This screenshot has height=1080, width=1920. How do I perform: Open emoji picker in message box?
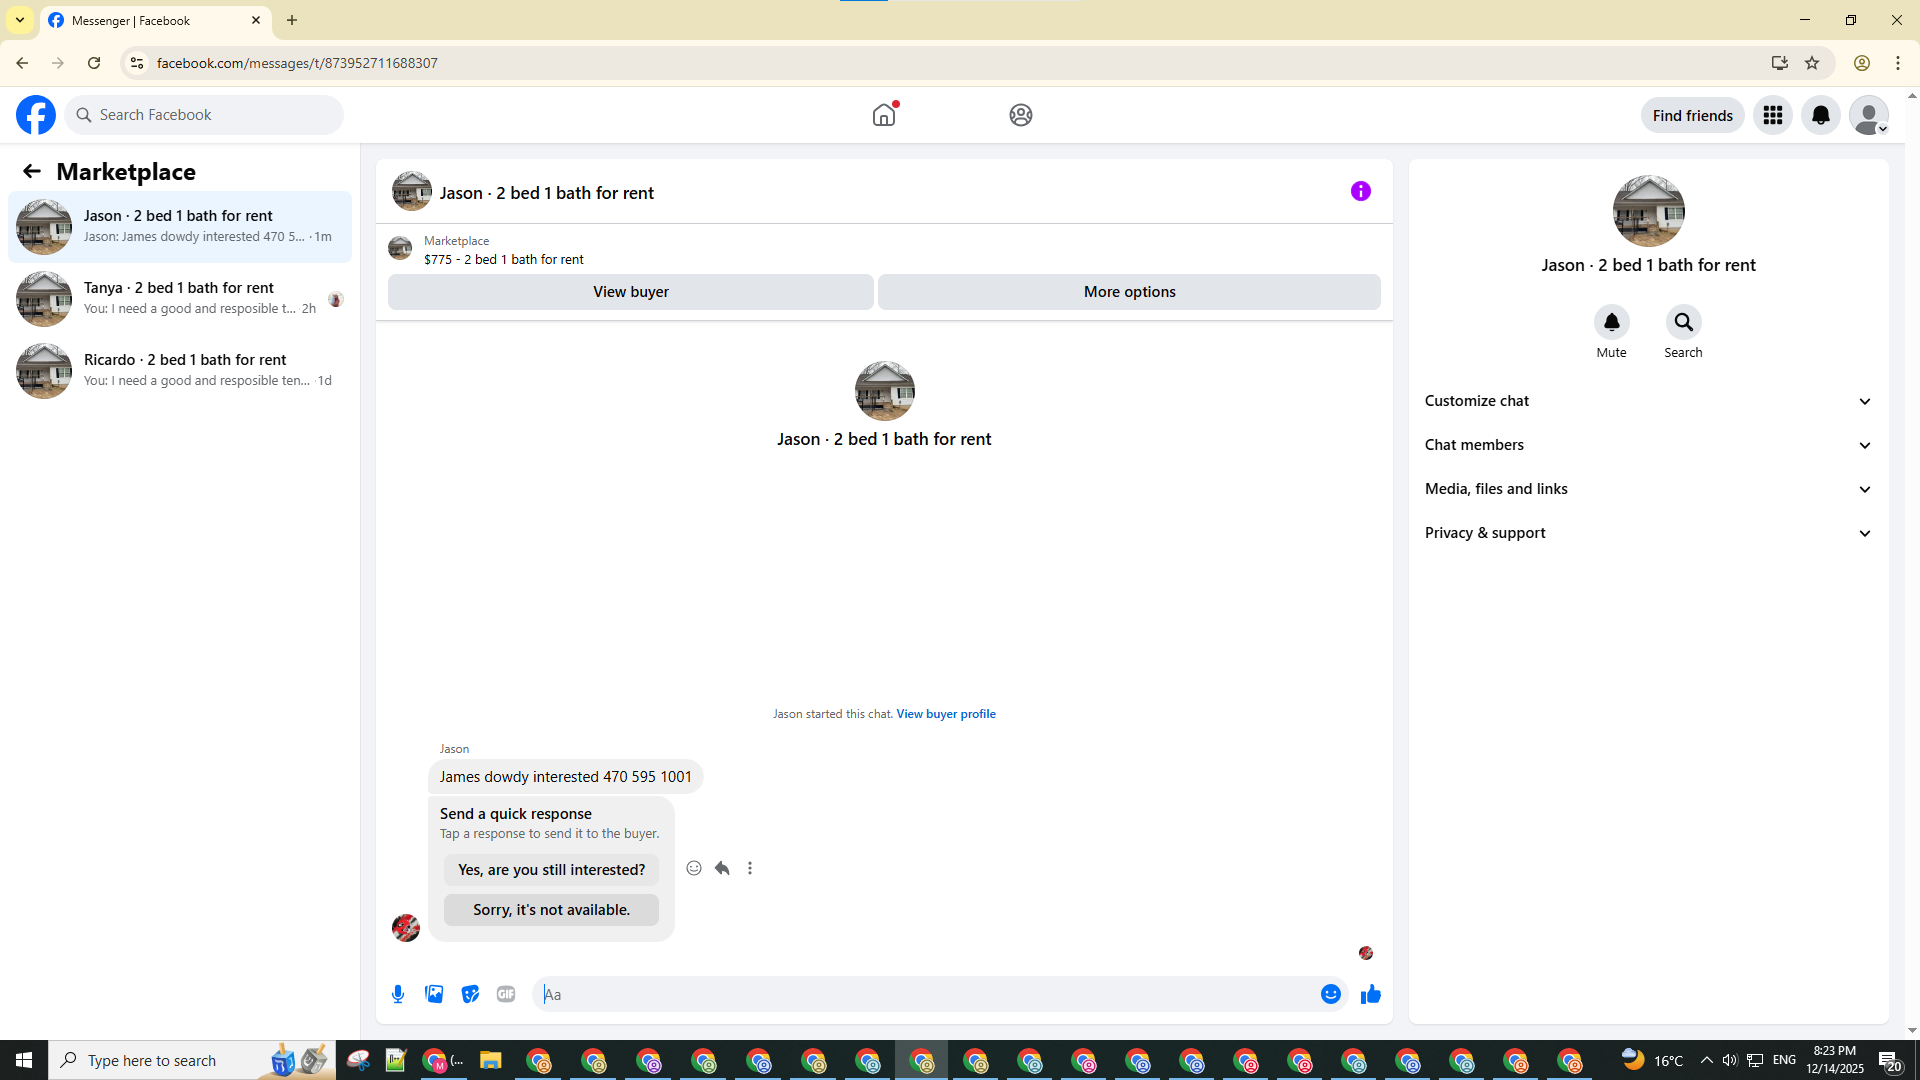tap(1330, 994)
